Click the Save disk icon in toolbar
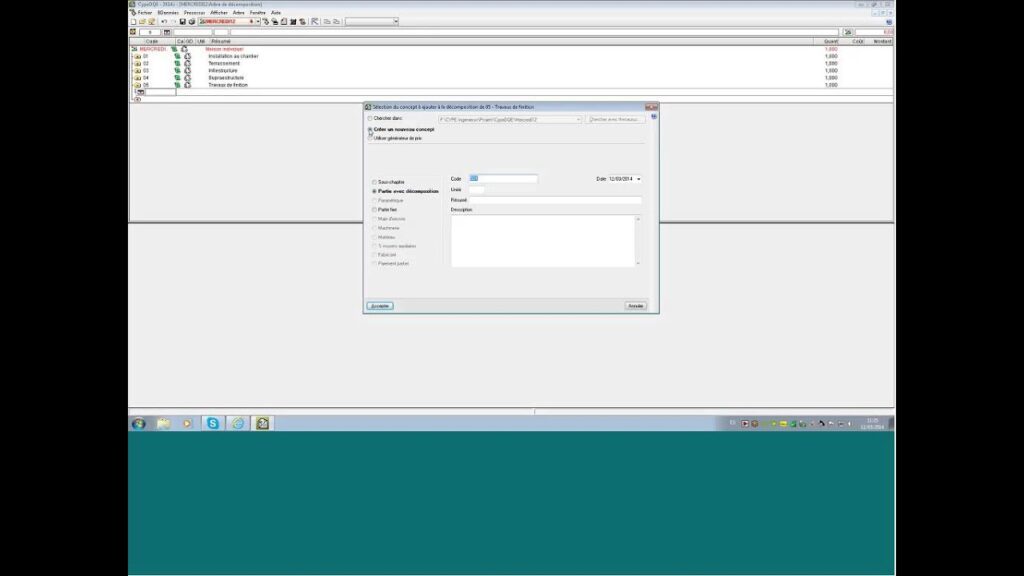 click(x=182, y=21)
